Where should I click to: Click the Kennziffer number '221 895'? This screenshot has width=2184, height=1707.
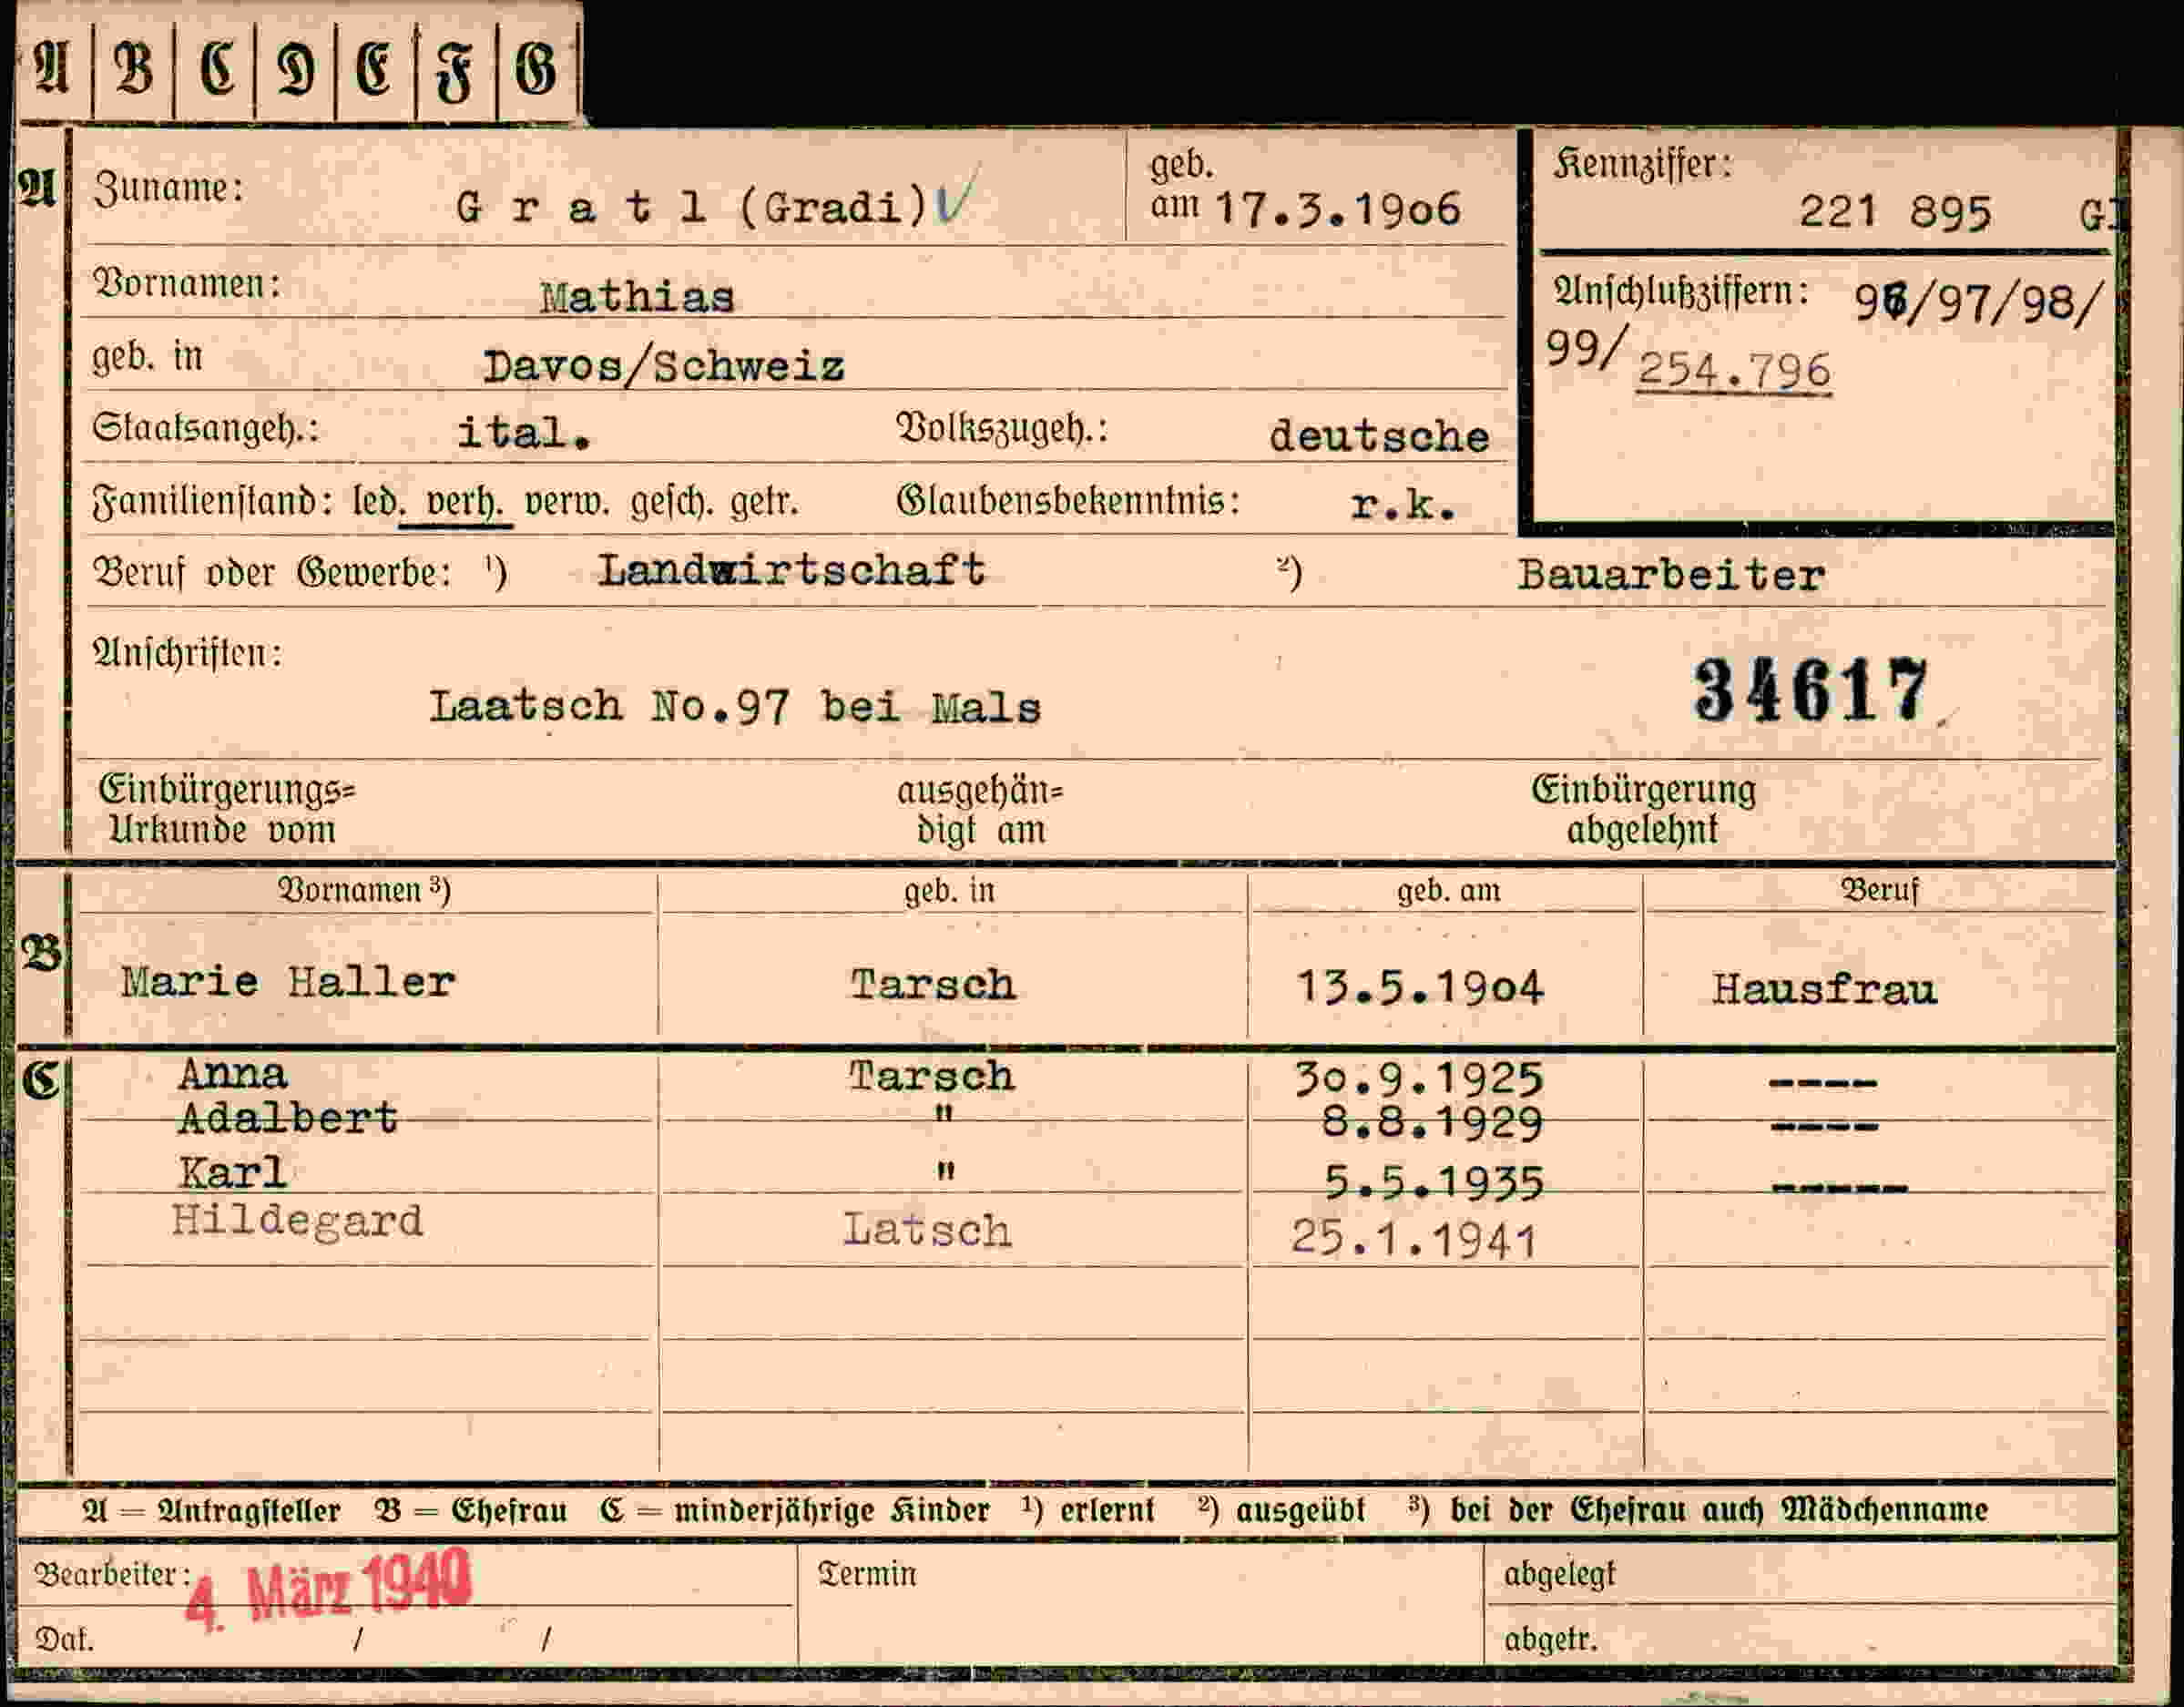[1895, 212]
